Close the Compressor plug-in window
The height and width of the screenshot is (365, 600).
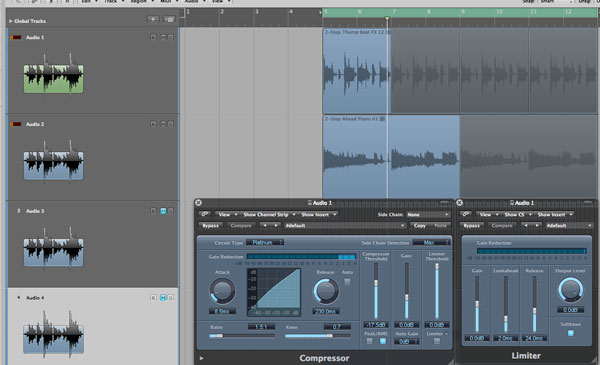tap(198, 203)
